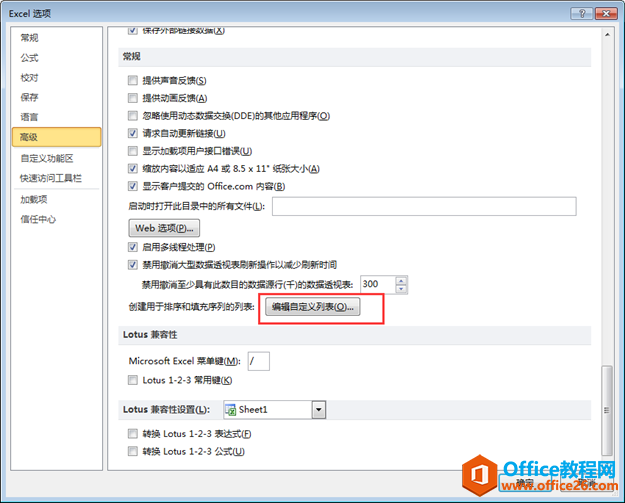The width and height of the screenshot is (625, 503).
Task: Toggle scale content for A4 paper checkbox
Action: pos(133,169)
